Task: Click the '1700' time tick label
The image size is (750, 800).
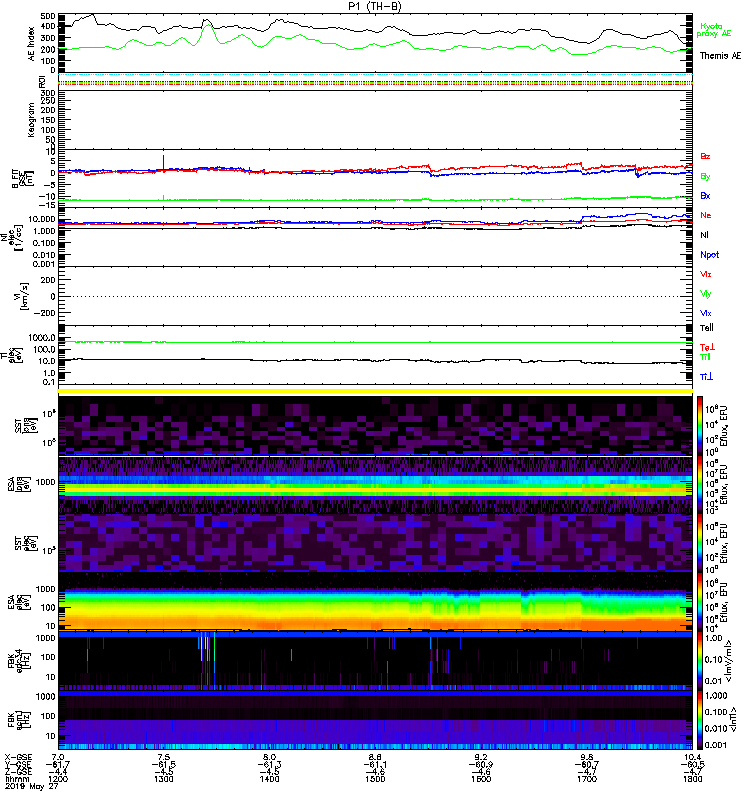Action: (587, 779)
